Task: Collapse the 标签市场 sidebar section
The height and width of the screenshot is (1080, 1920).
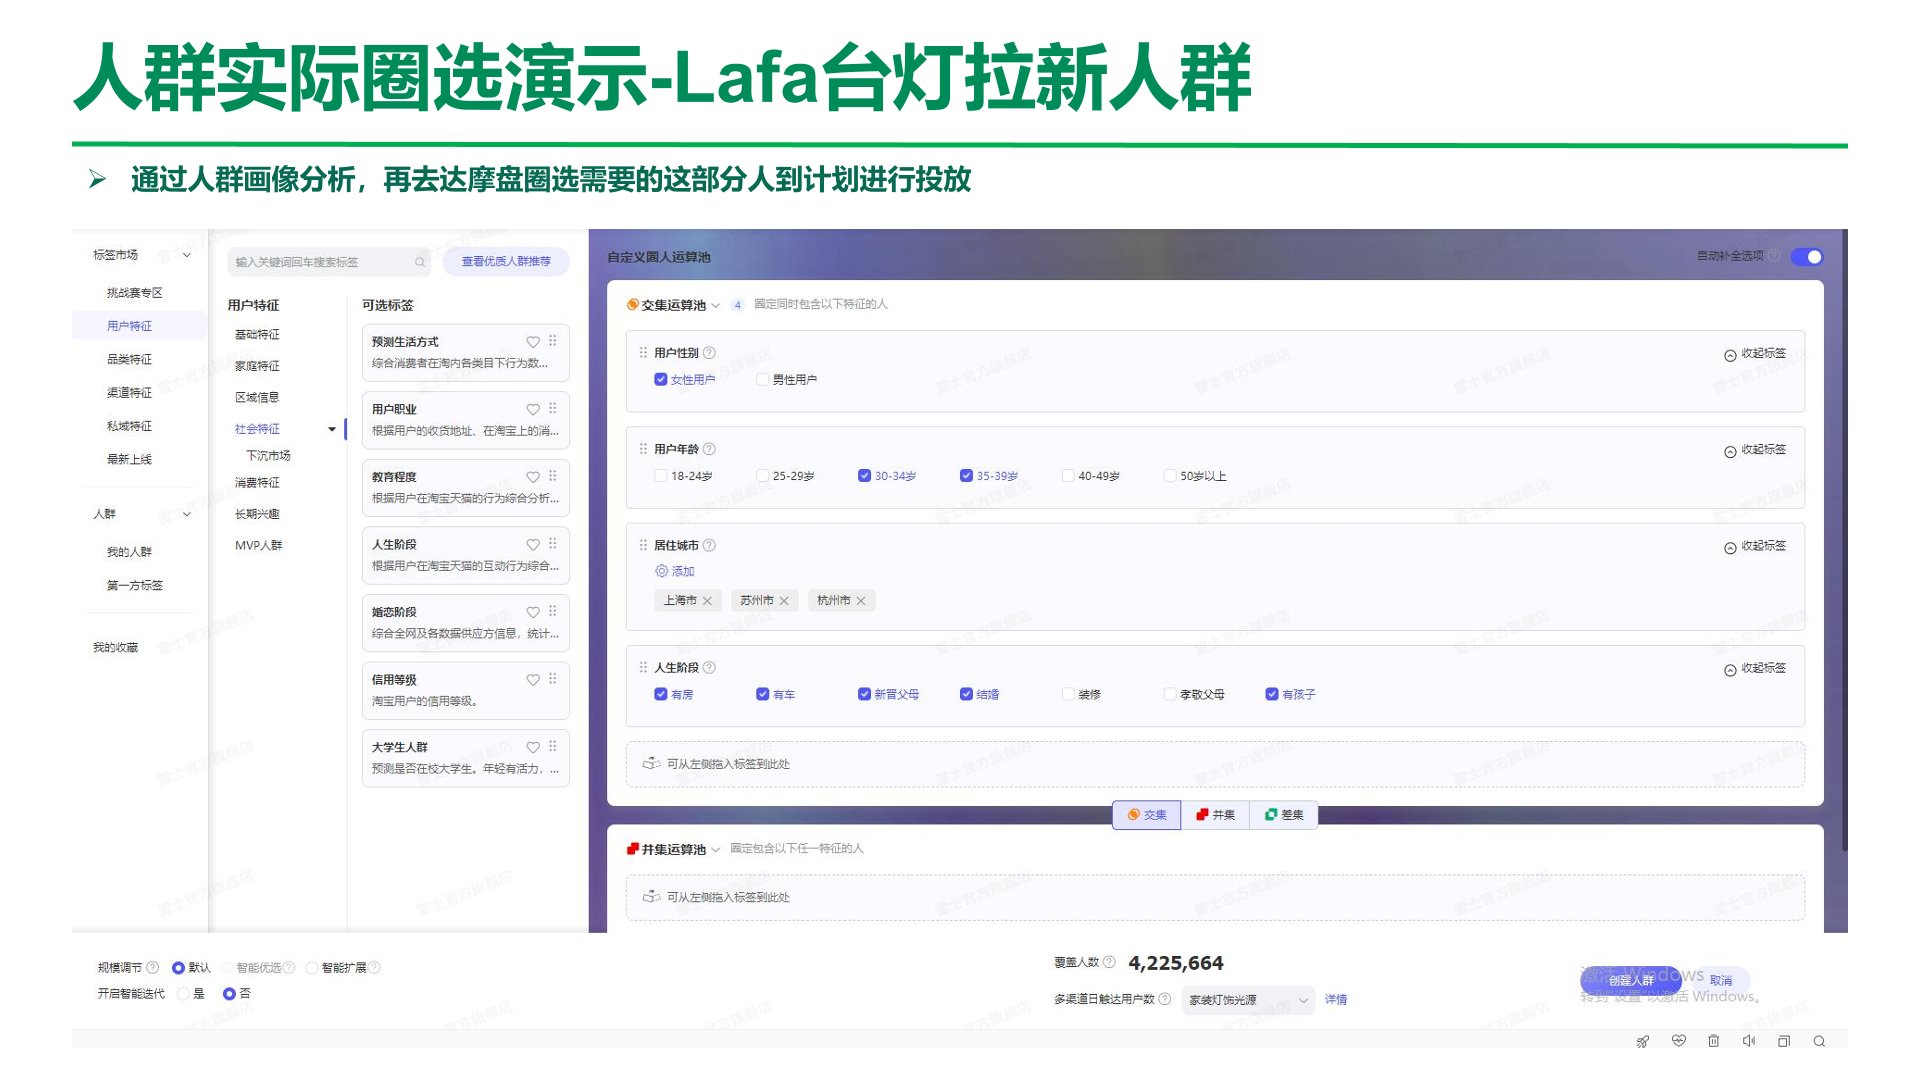Action: point(186,255)
